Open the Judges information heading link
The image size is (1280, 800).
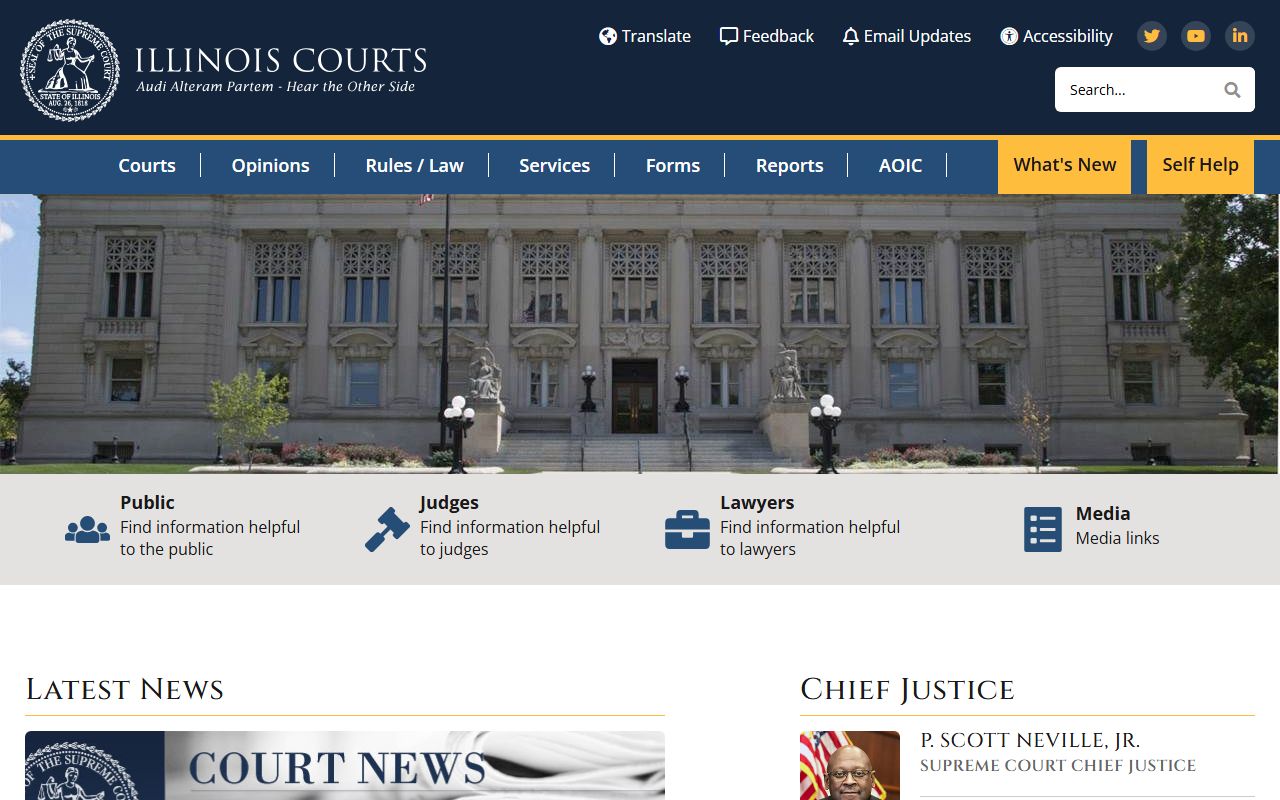pos(449,503)
